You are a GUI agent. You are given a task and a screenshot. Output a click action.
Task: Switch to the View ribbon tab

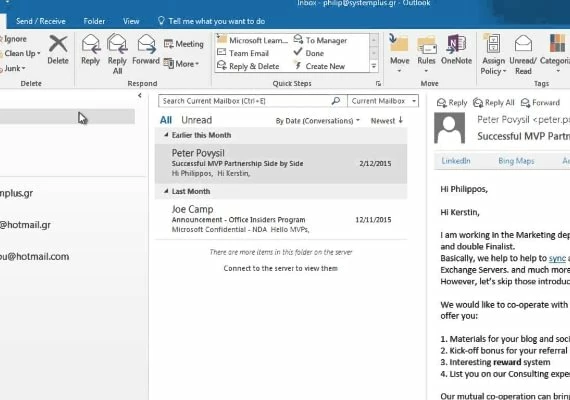[131, 21]
